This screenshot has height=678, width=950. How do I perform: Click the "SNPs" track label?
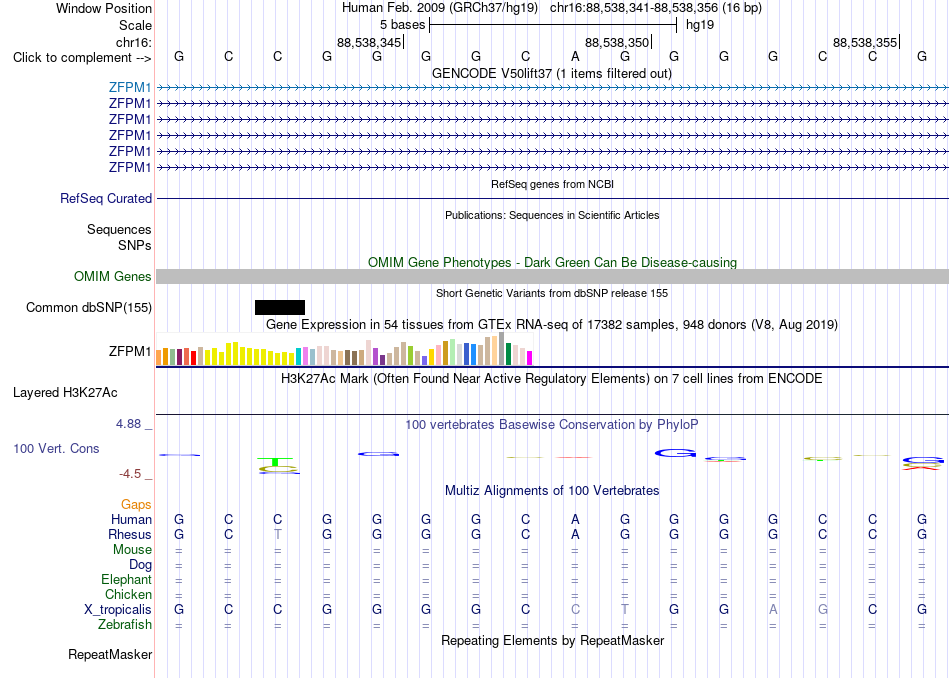(135, 245)
